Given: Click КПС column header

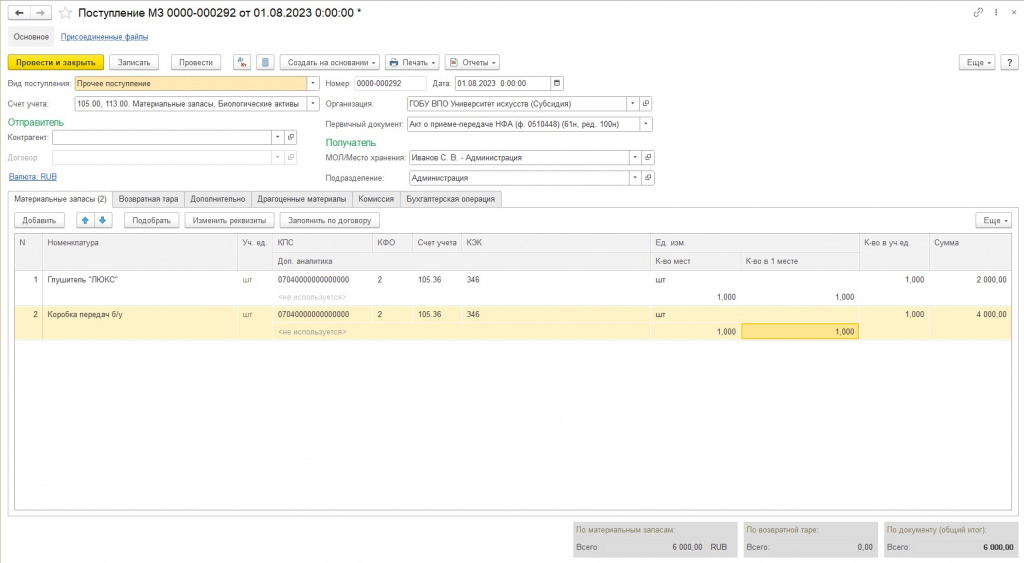Looking at the screenshot, I should point(323,243).
